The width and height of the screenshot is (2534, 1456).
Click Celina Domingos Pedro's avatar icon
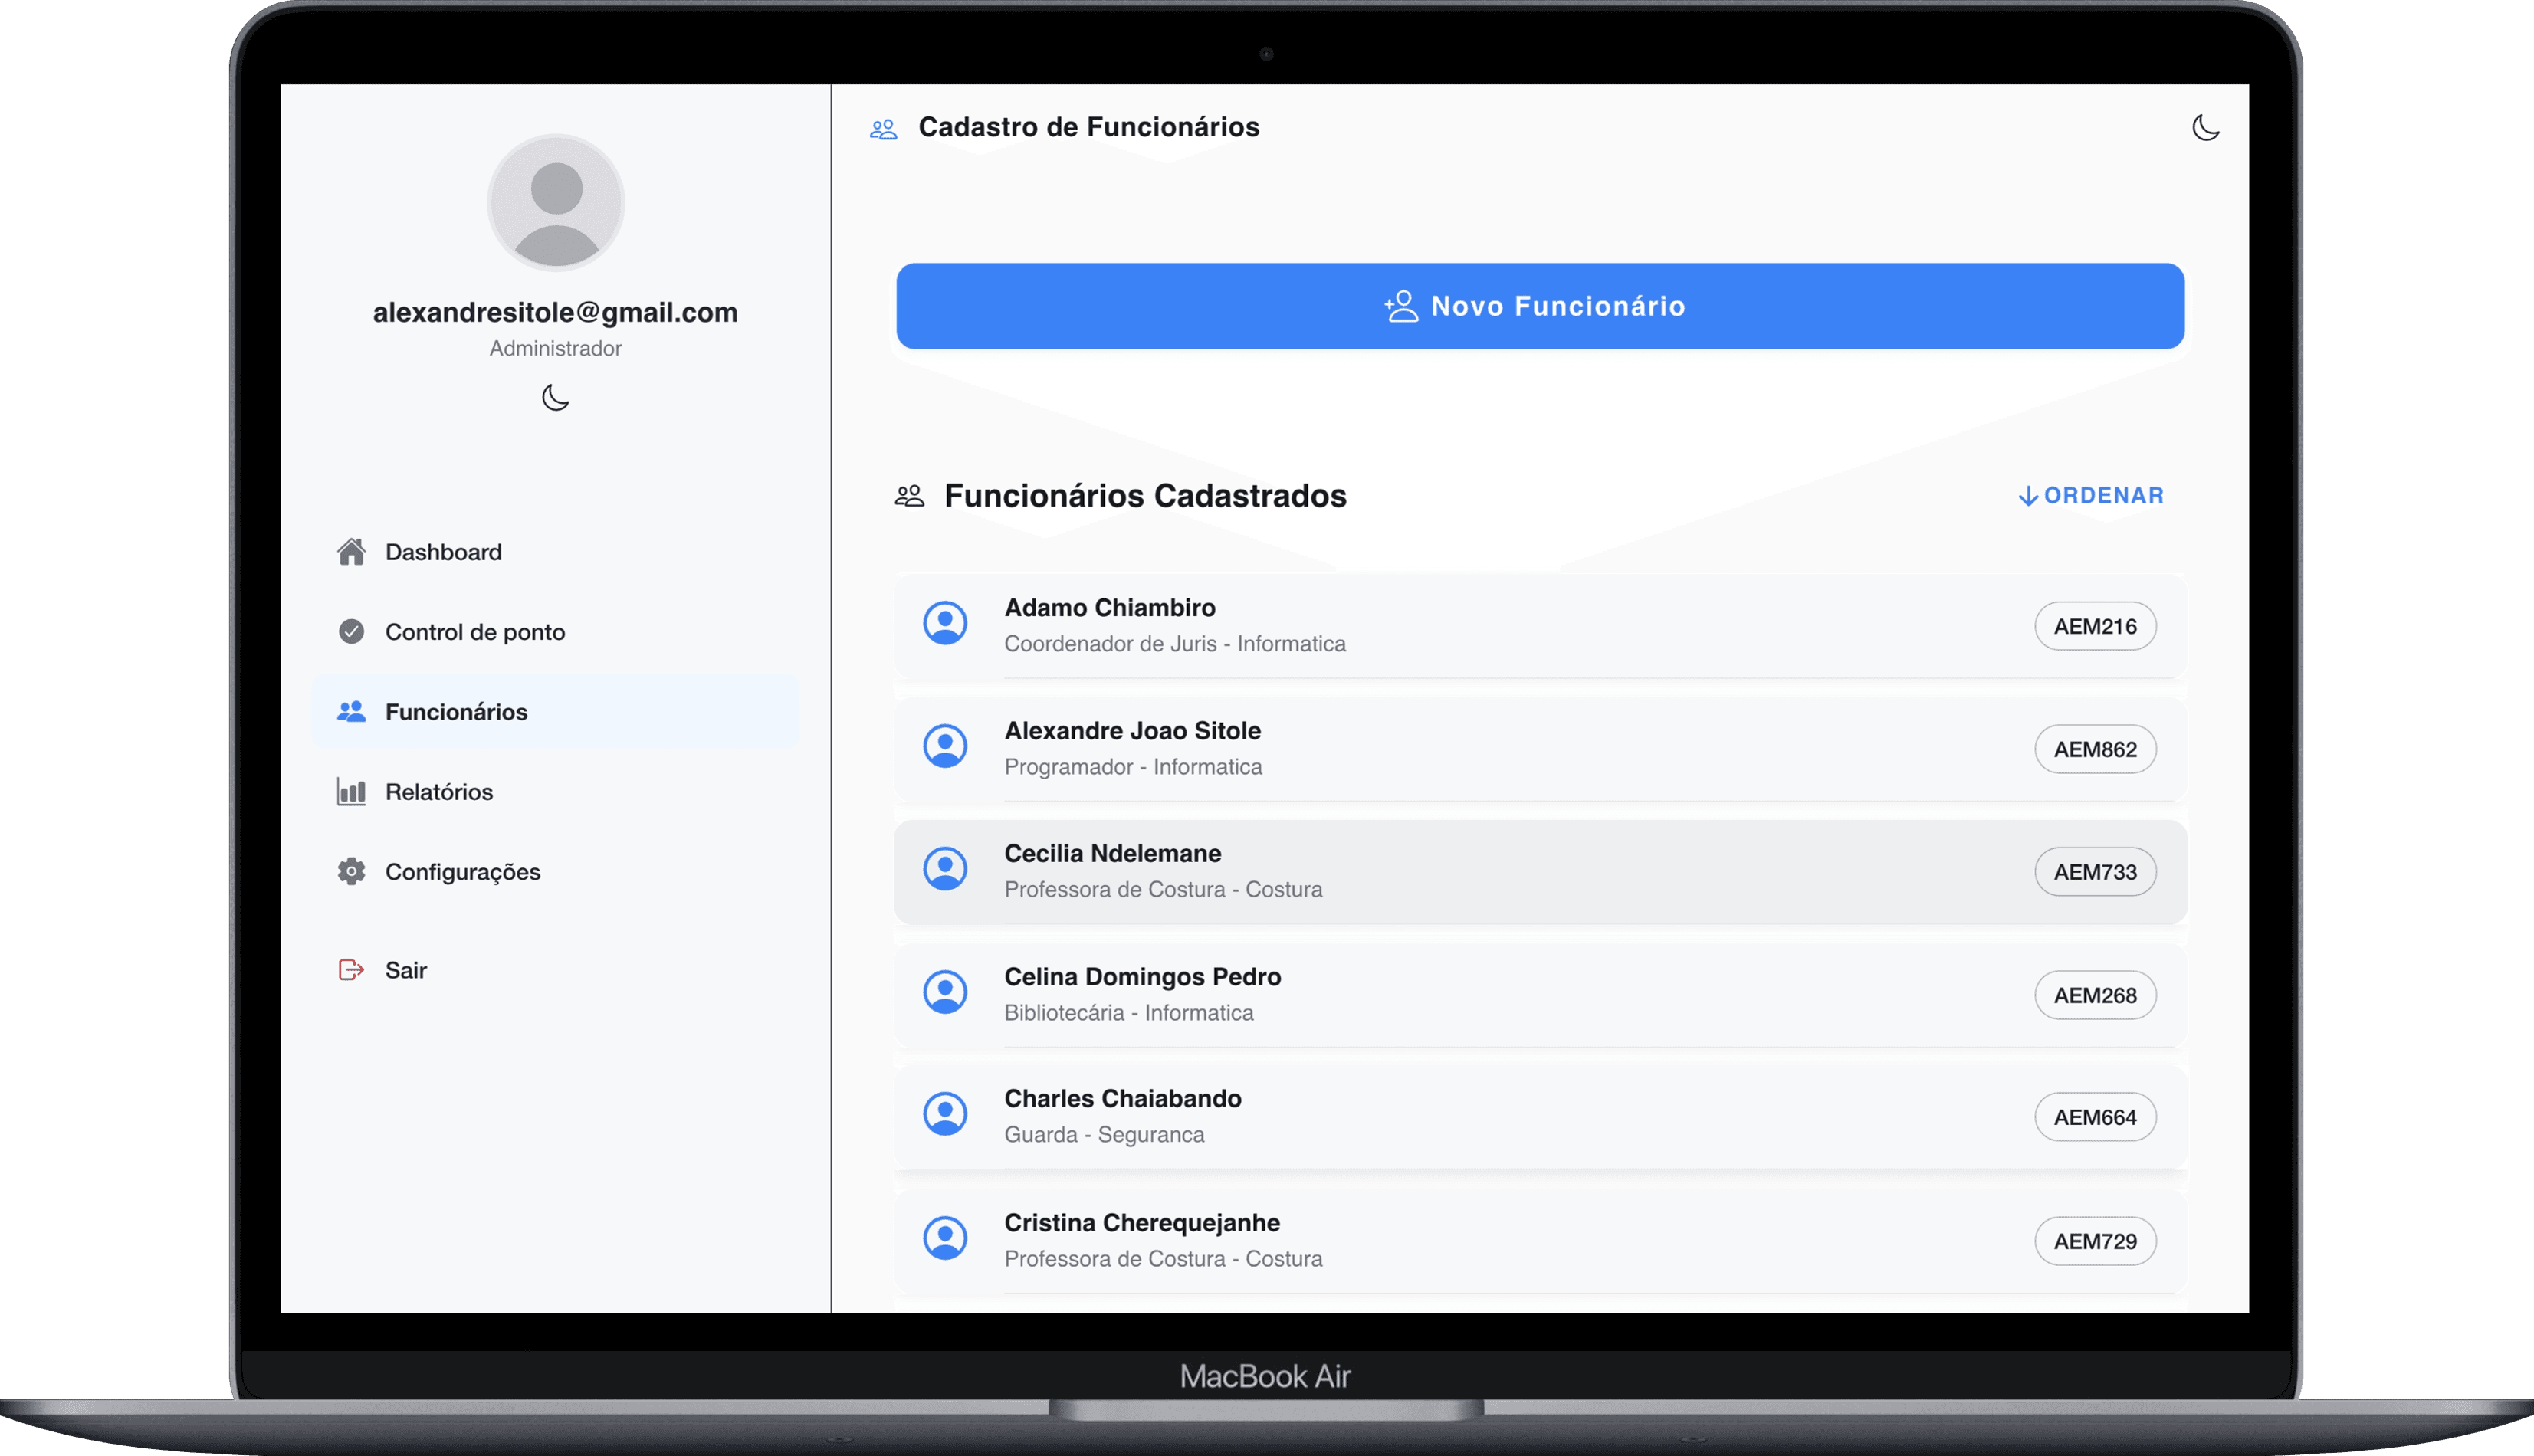click(x=945, y=992)
